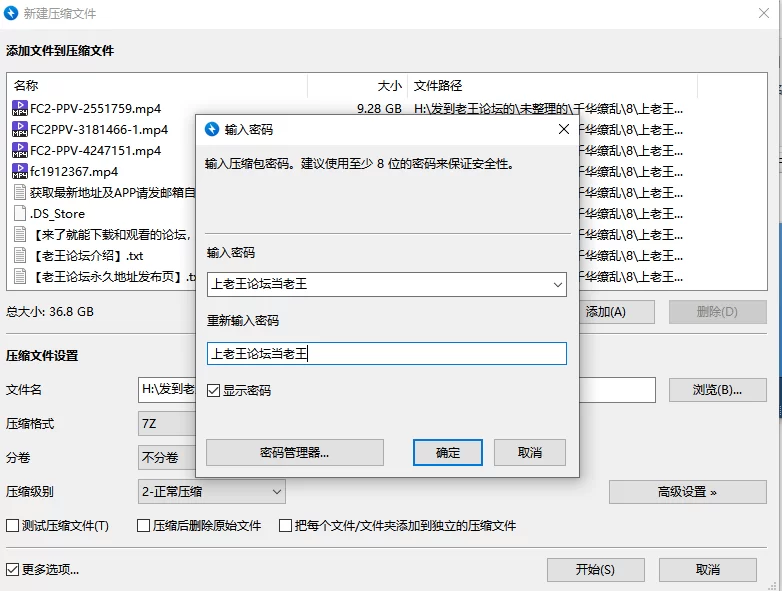Sort by the 大小 column header
Image resolution: width=782 pixels, height=591 pixels.
click(358, 86)
